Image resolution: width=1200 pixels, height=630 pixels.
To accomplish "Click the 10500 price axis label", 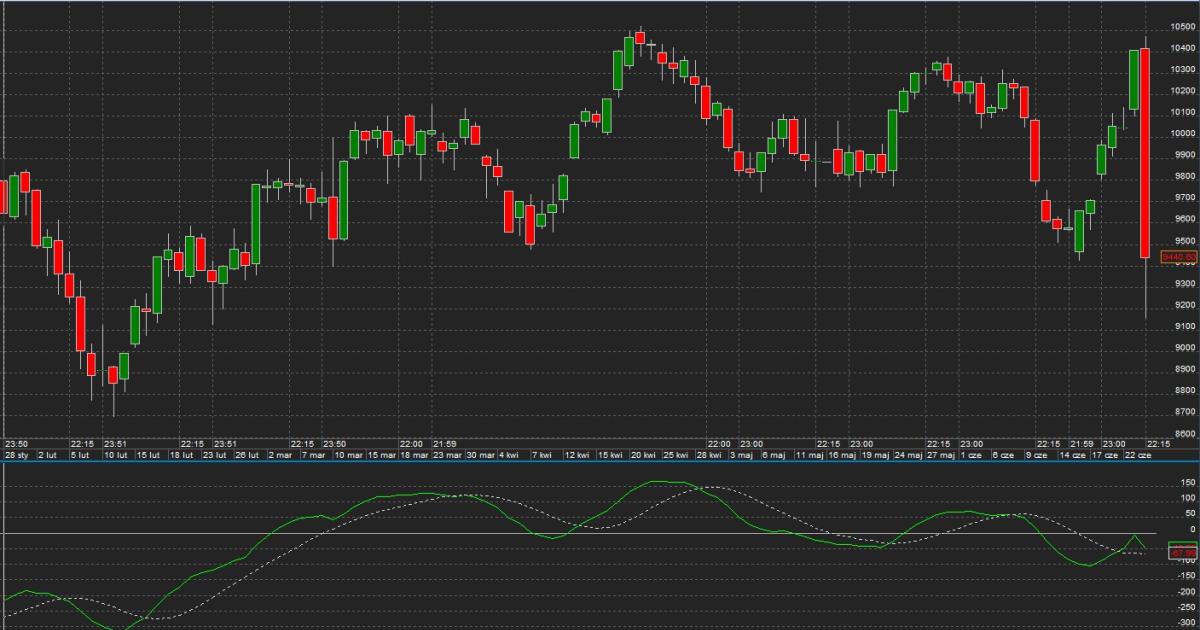I will (1183, 27).
